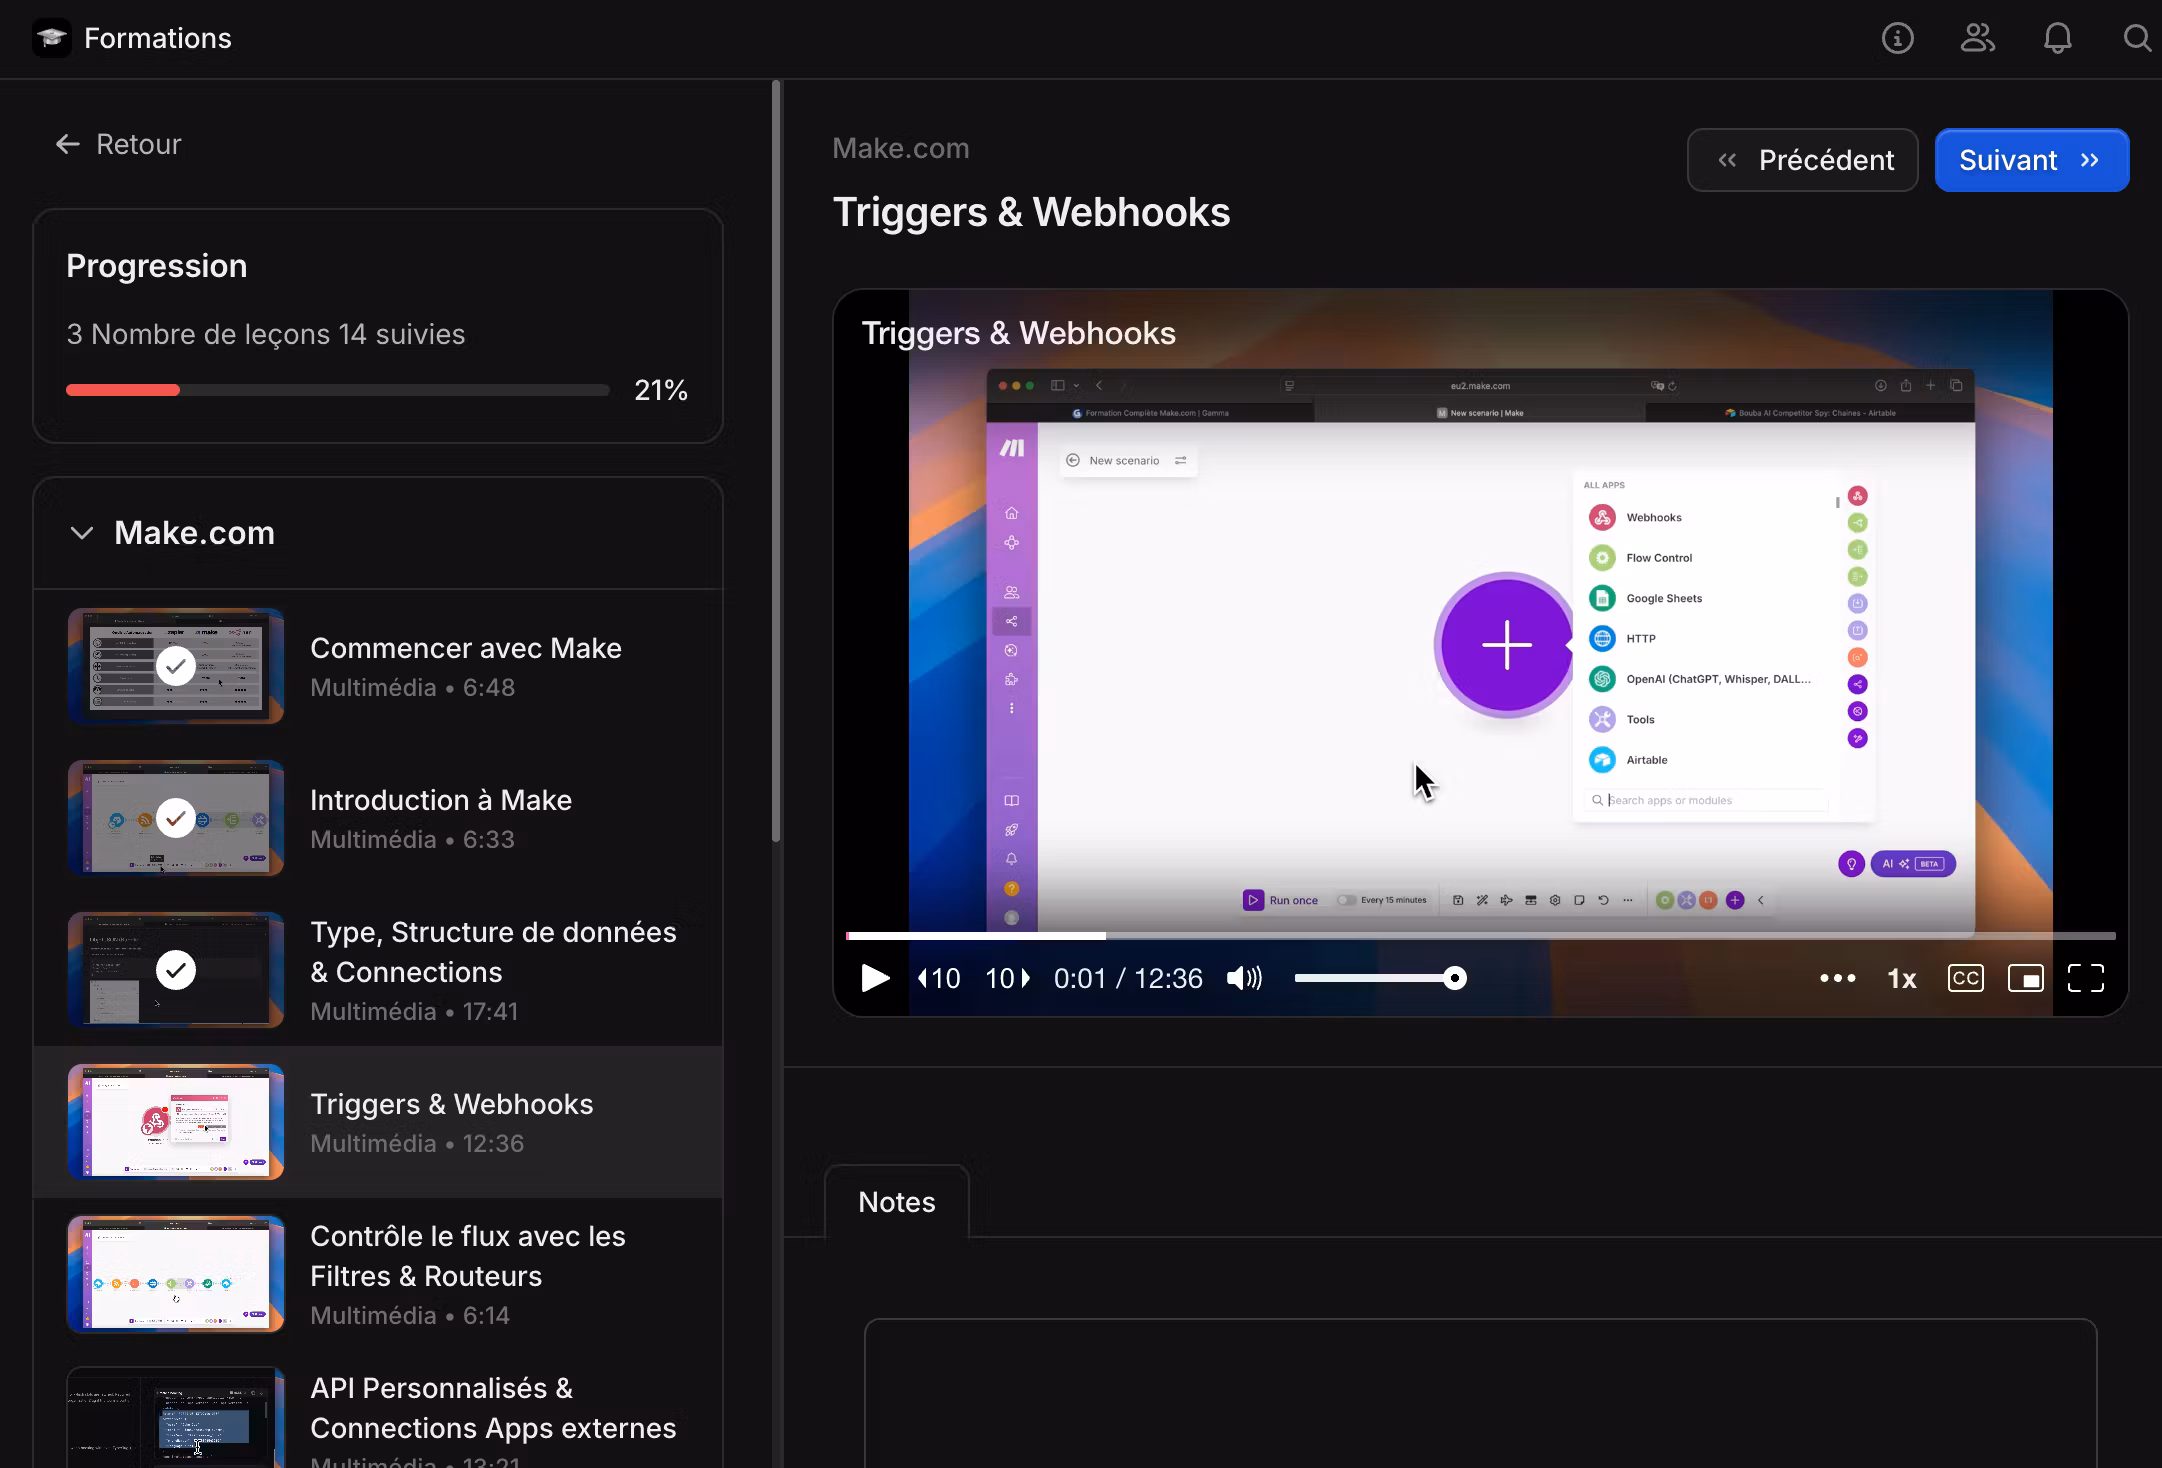Select the Notes tab
The image size is (2162, 1468).
pyautogui.click(x=896, y=1202)
